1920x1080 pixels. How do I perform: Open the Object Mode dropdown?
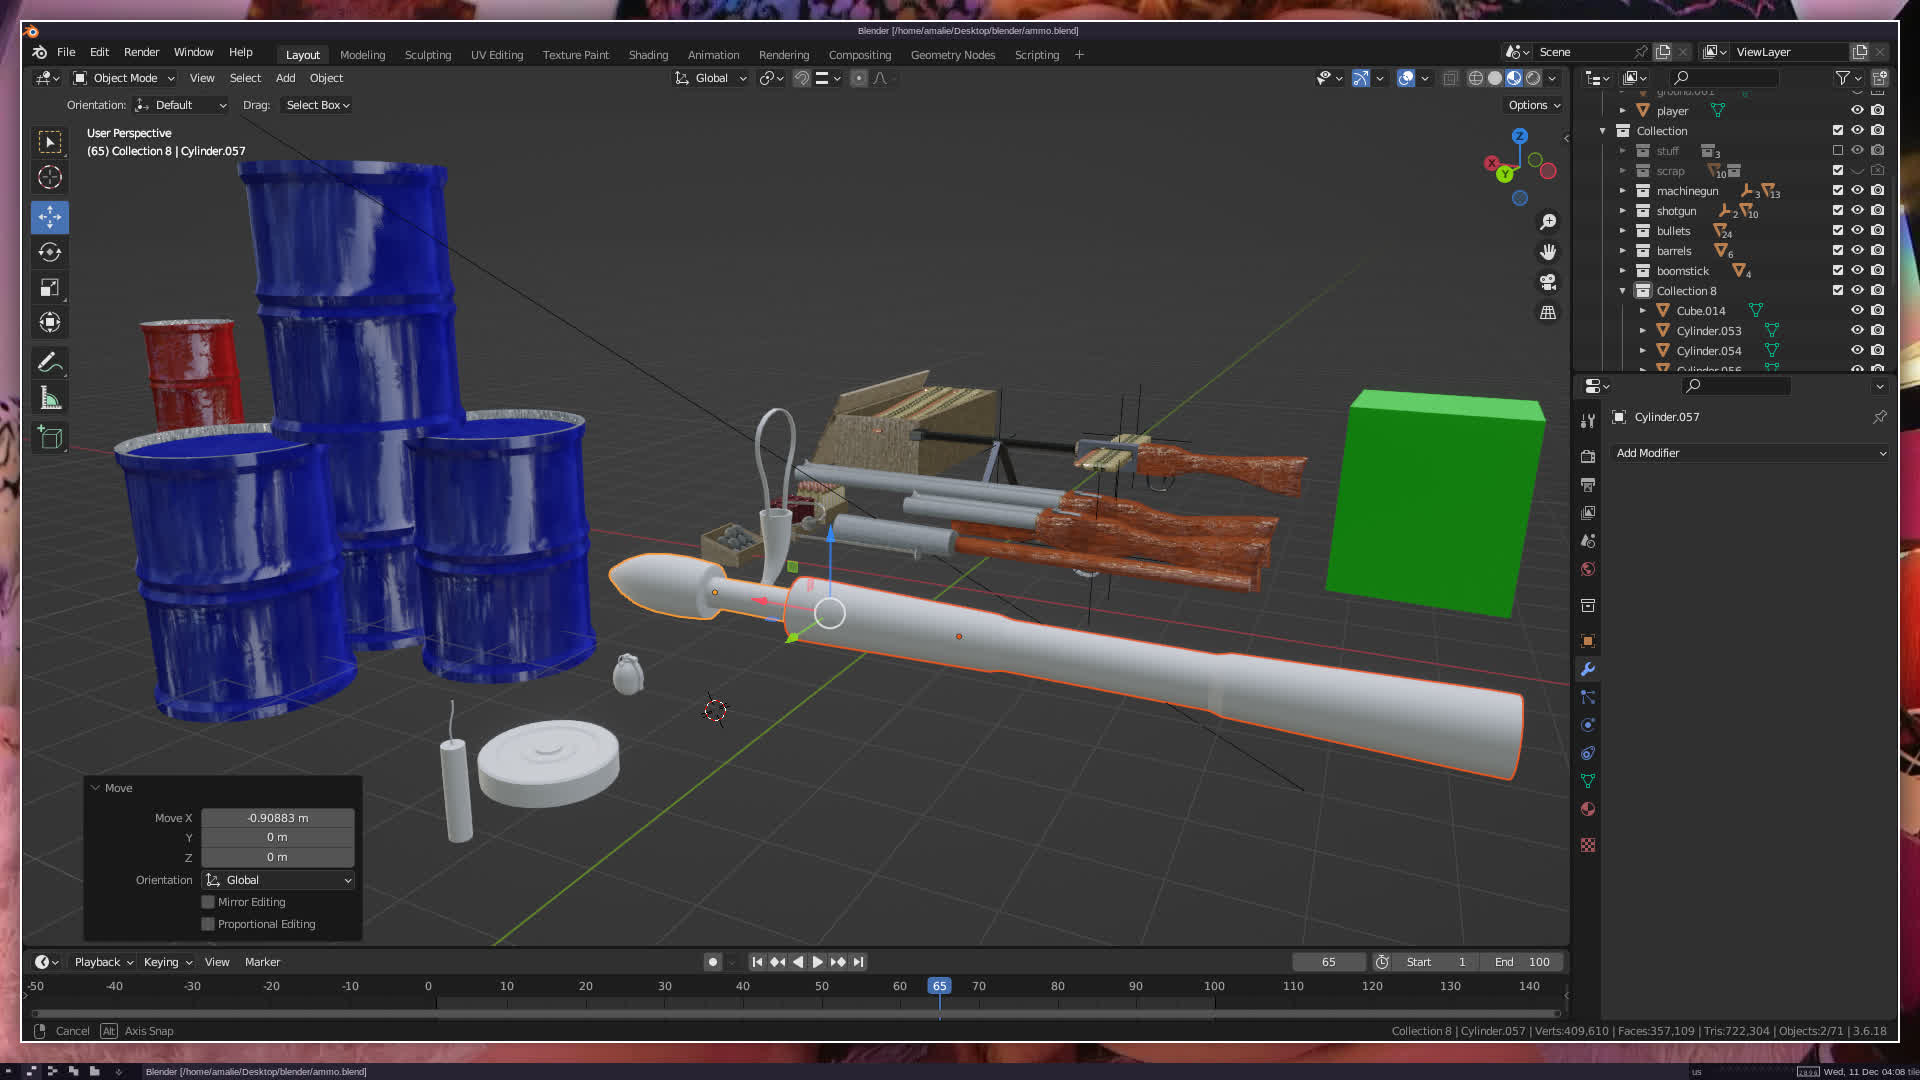click(124, 78)
